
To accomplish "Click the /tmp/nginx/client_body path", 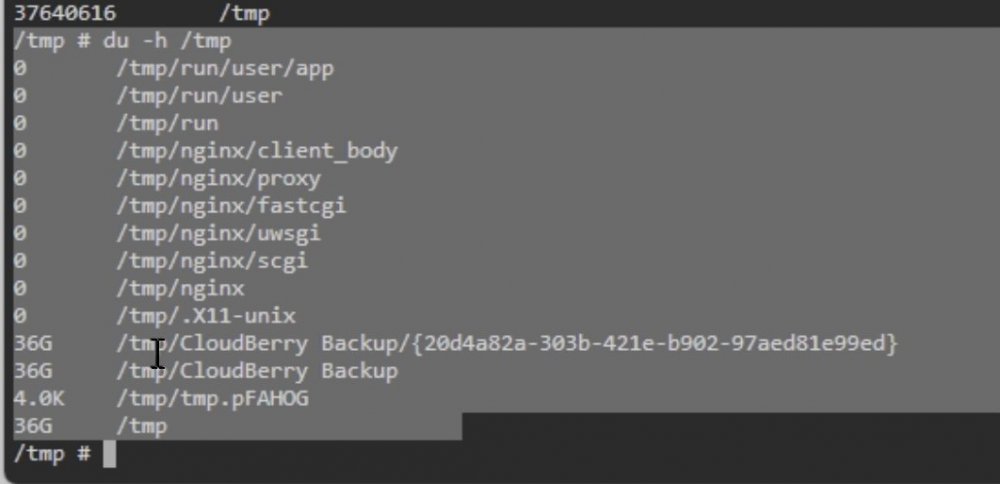I will pos(257,151).
